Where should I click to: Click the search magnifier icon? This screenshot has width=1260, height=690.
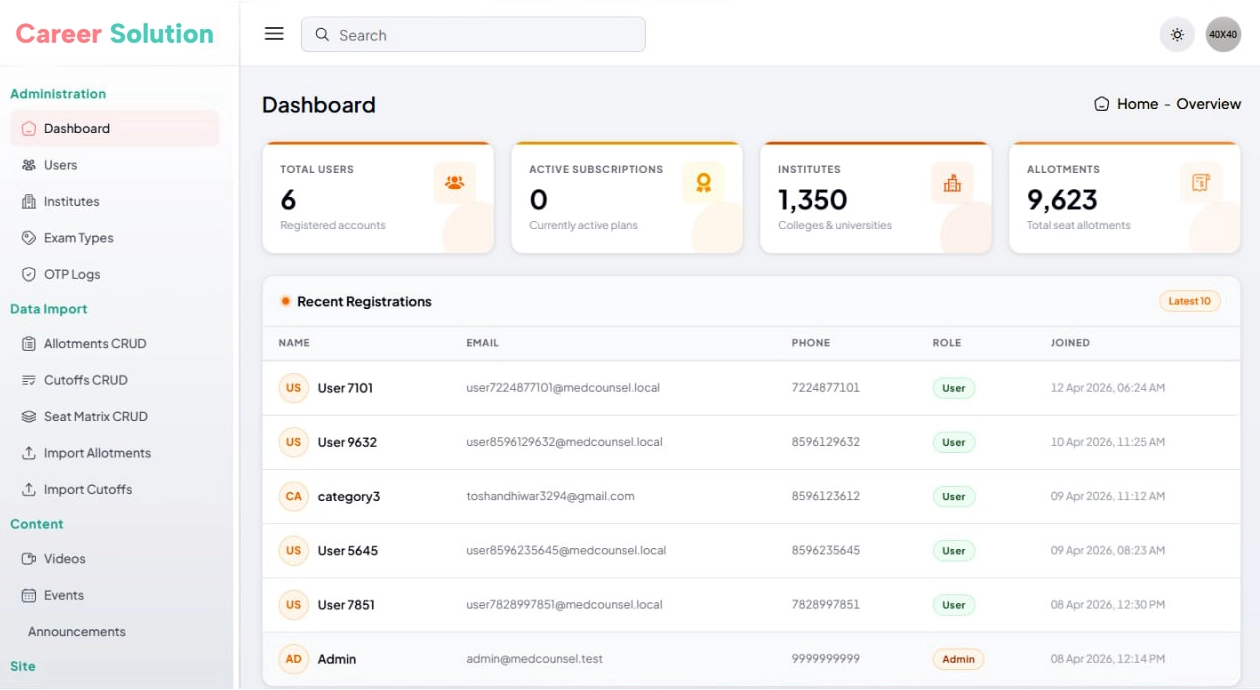(x=321, y=34)
